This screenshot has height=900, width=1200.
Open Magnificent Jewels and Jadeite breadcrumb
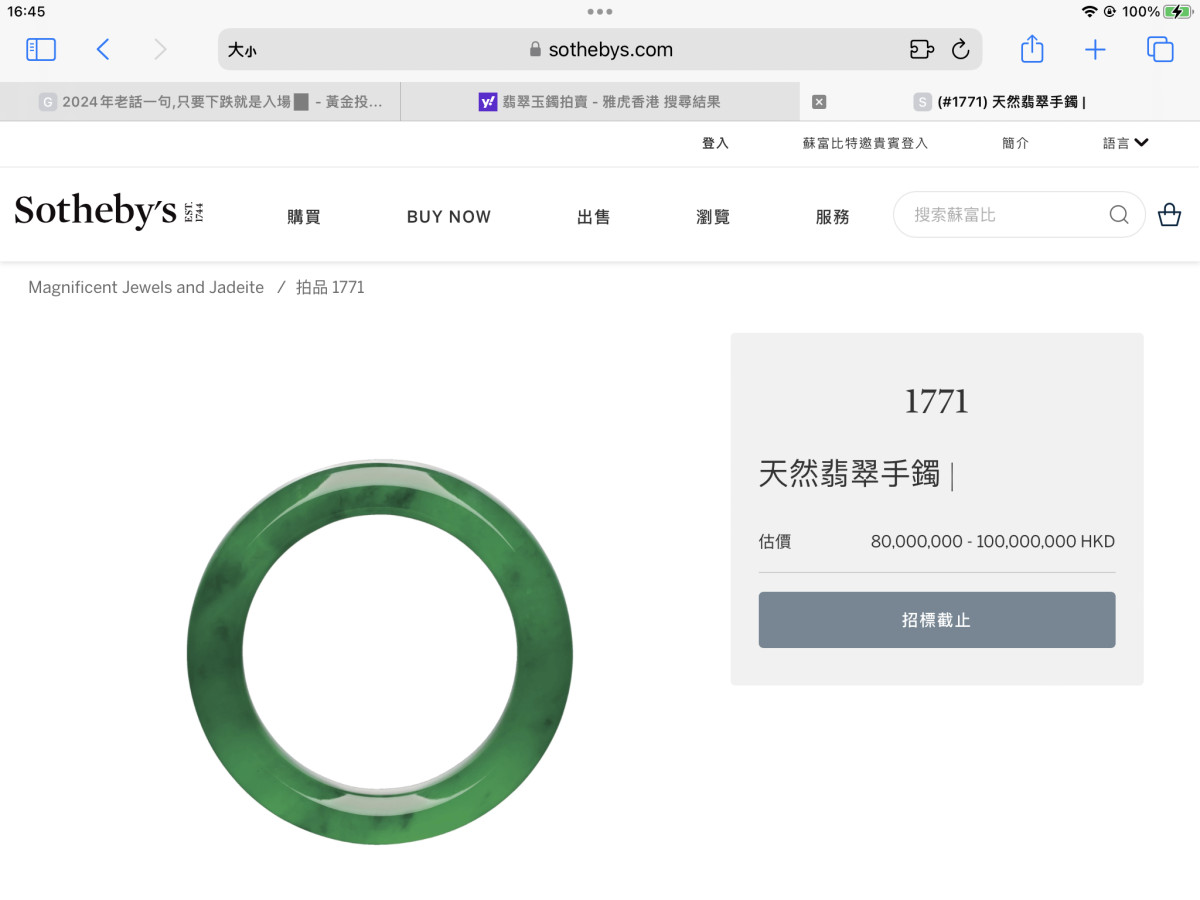pyautogui.click(x=146, y=287)
